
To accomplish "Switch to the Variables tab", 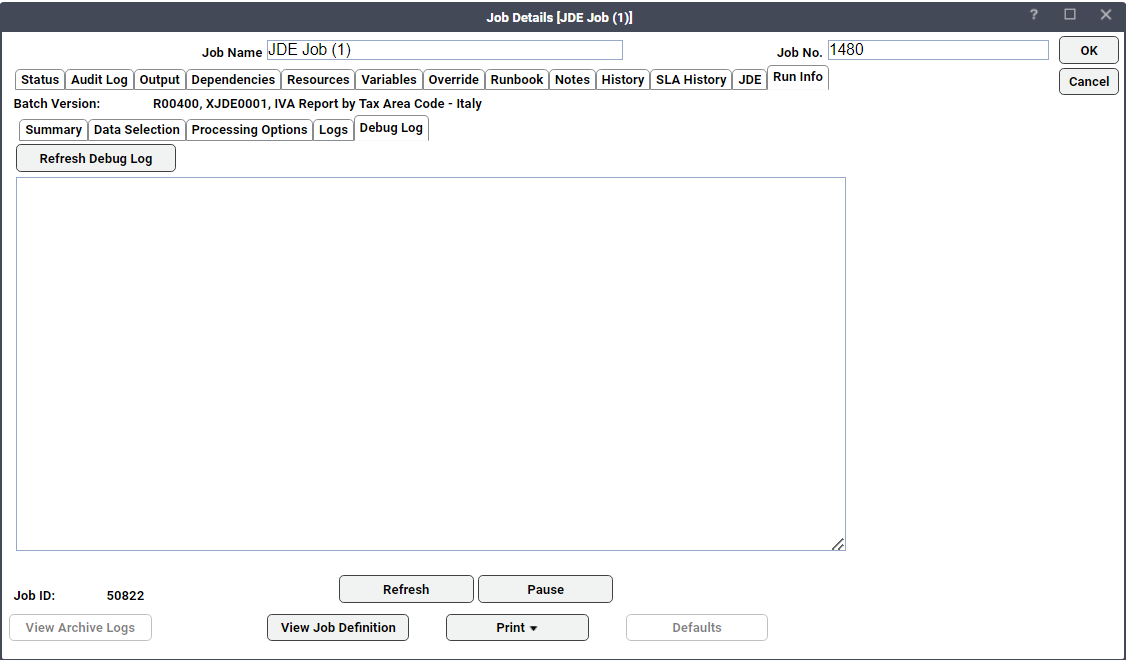I will pos(388,80).
